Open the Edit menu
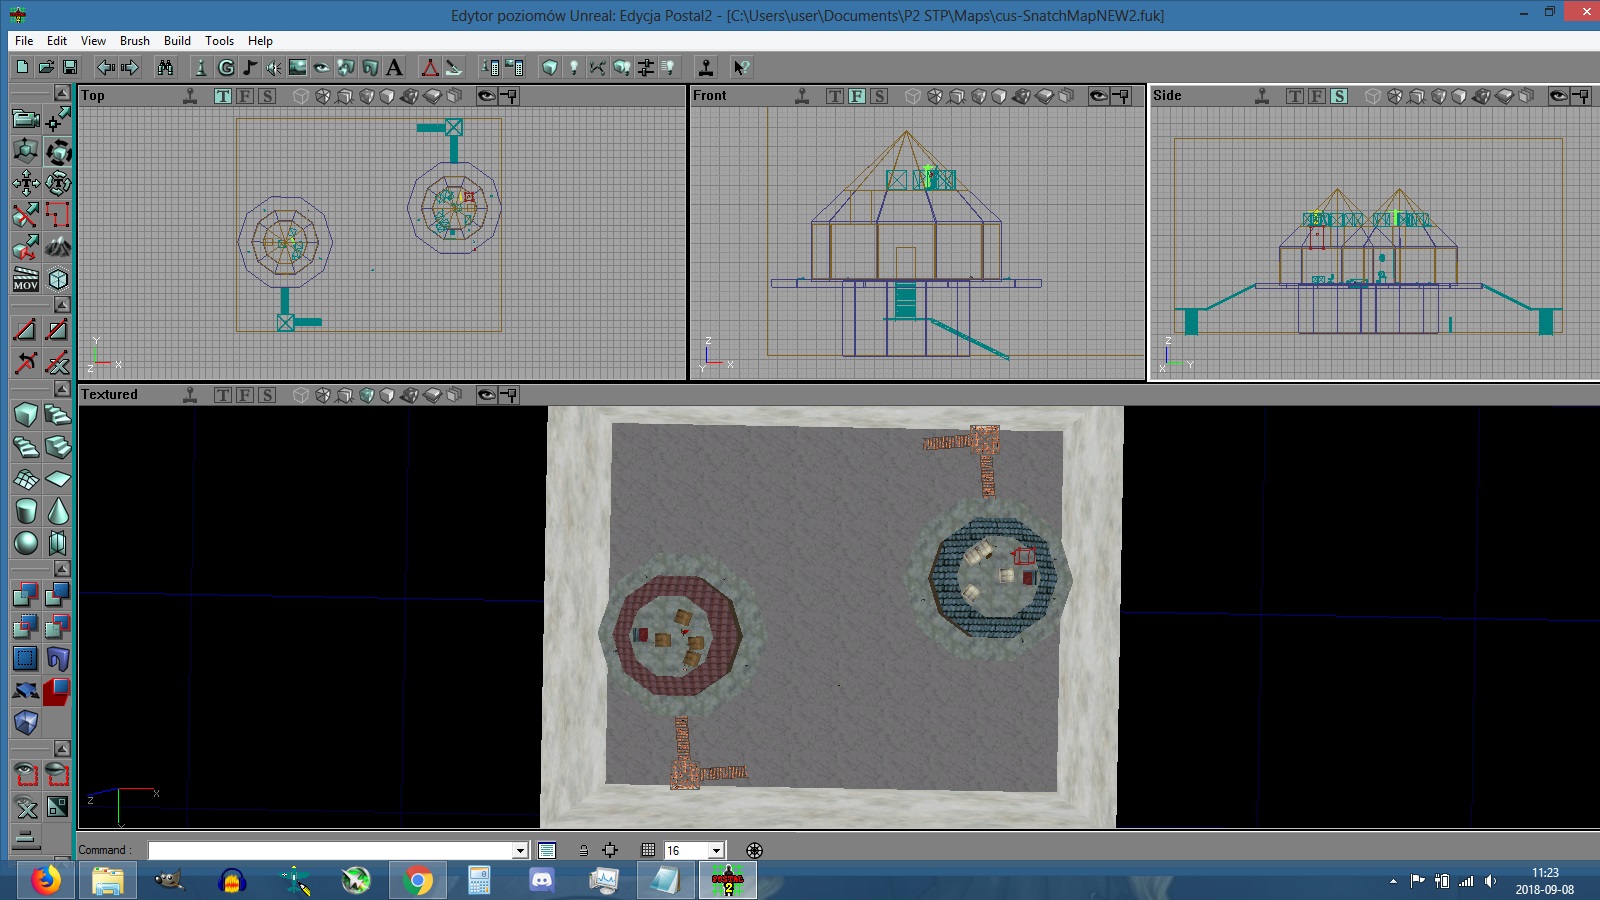This screenshot has height=900, width=1600. [x=57, y=41]
